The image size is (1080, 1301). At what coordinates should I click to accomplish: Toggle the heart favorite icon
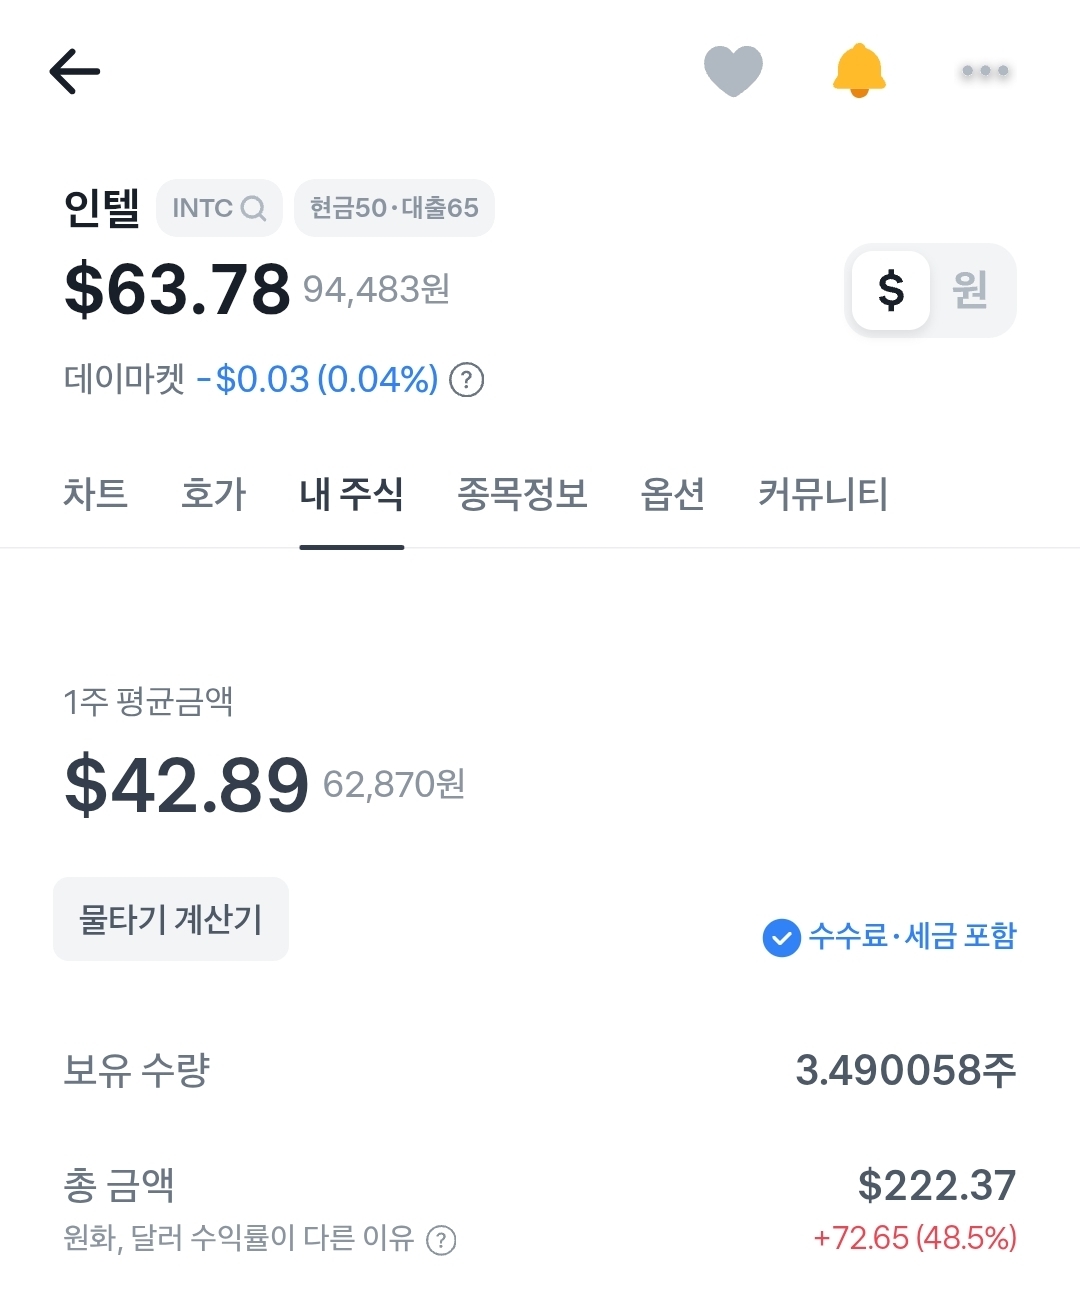pyautogui.click(x=733, y=71)
